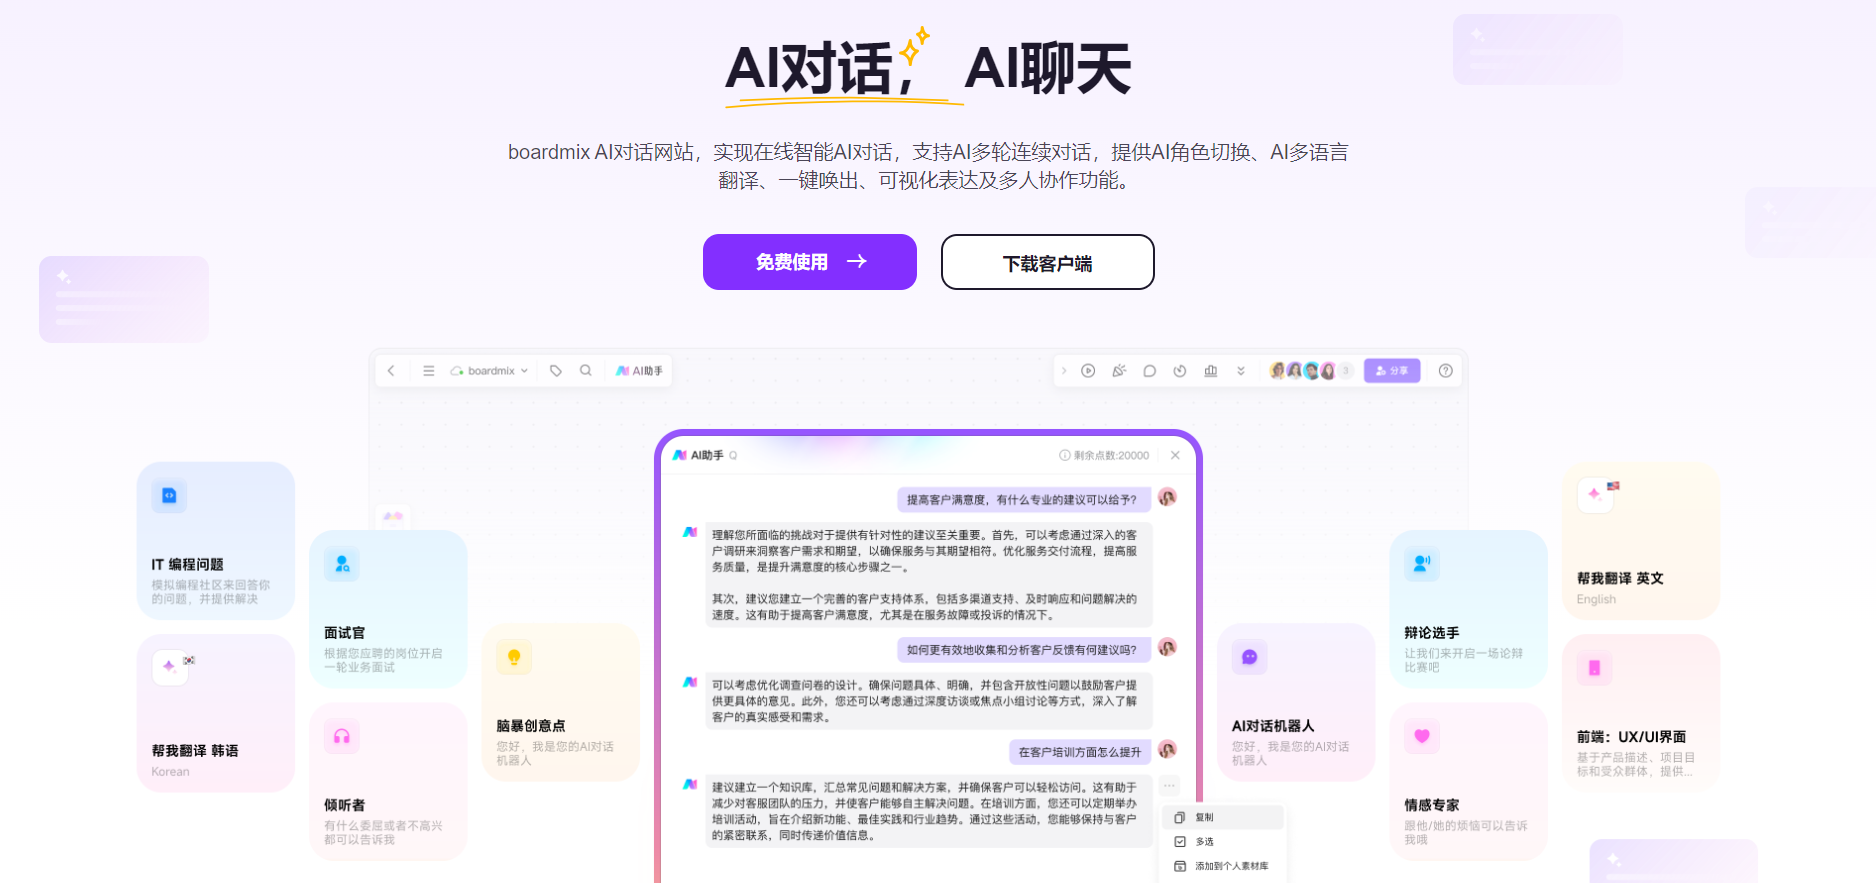The image size is (1876, 883).
Task: Click the AI reply starting 可以考虑优化调查问卷的设计
Action: click(x=928, y=700)
